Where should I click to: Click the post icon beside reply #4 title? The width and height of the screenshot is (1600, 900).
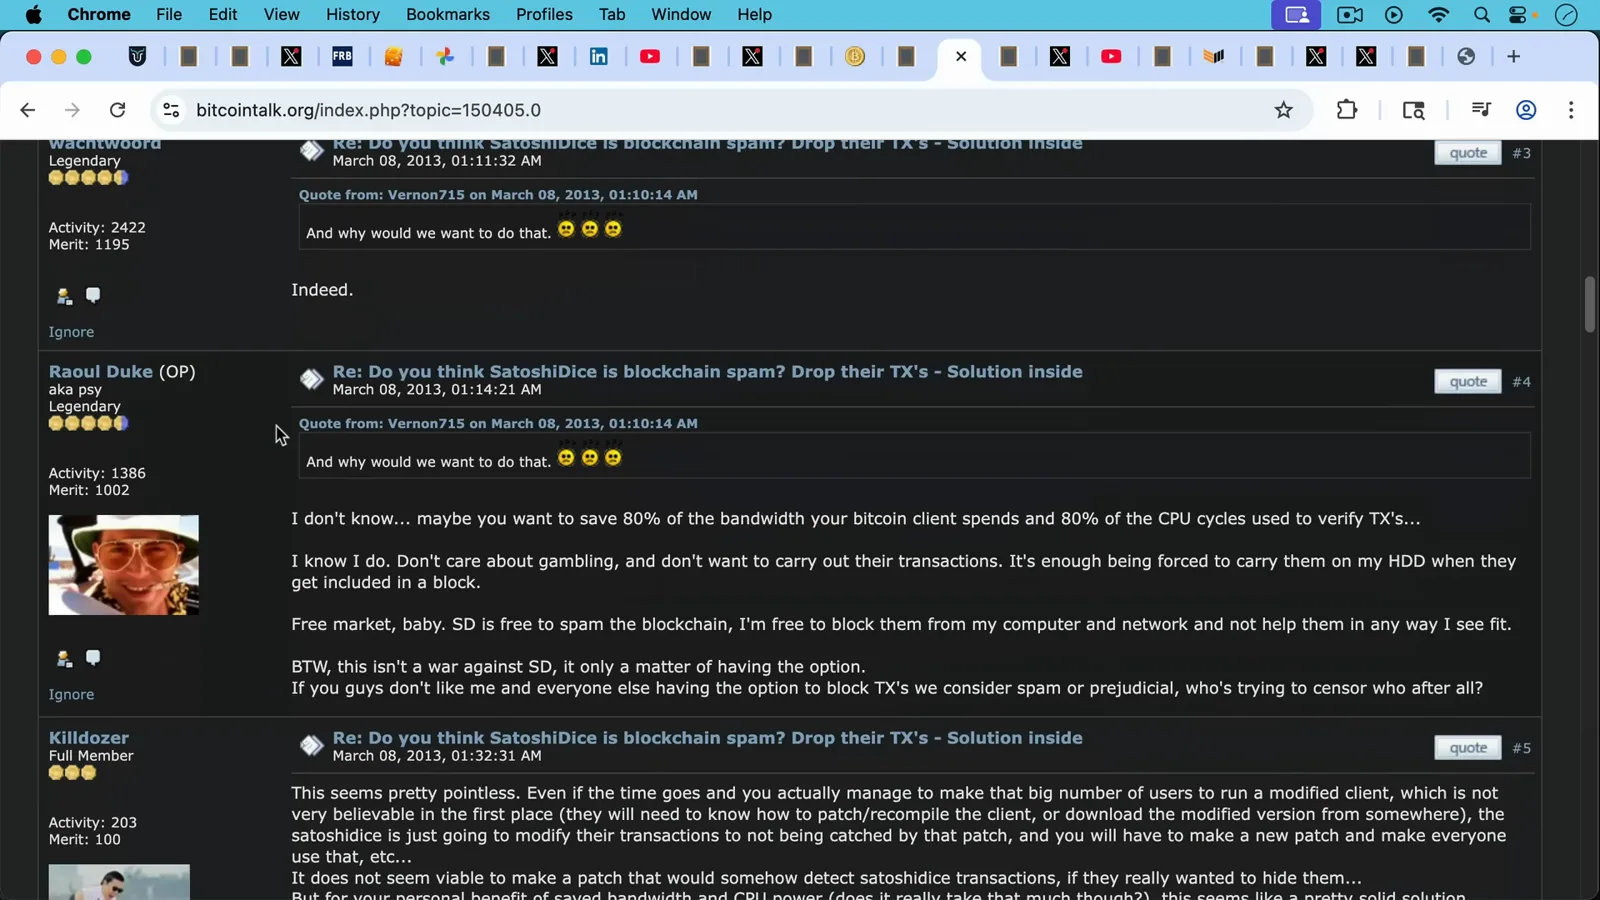point(311,380)
